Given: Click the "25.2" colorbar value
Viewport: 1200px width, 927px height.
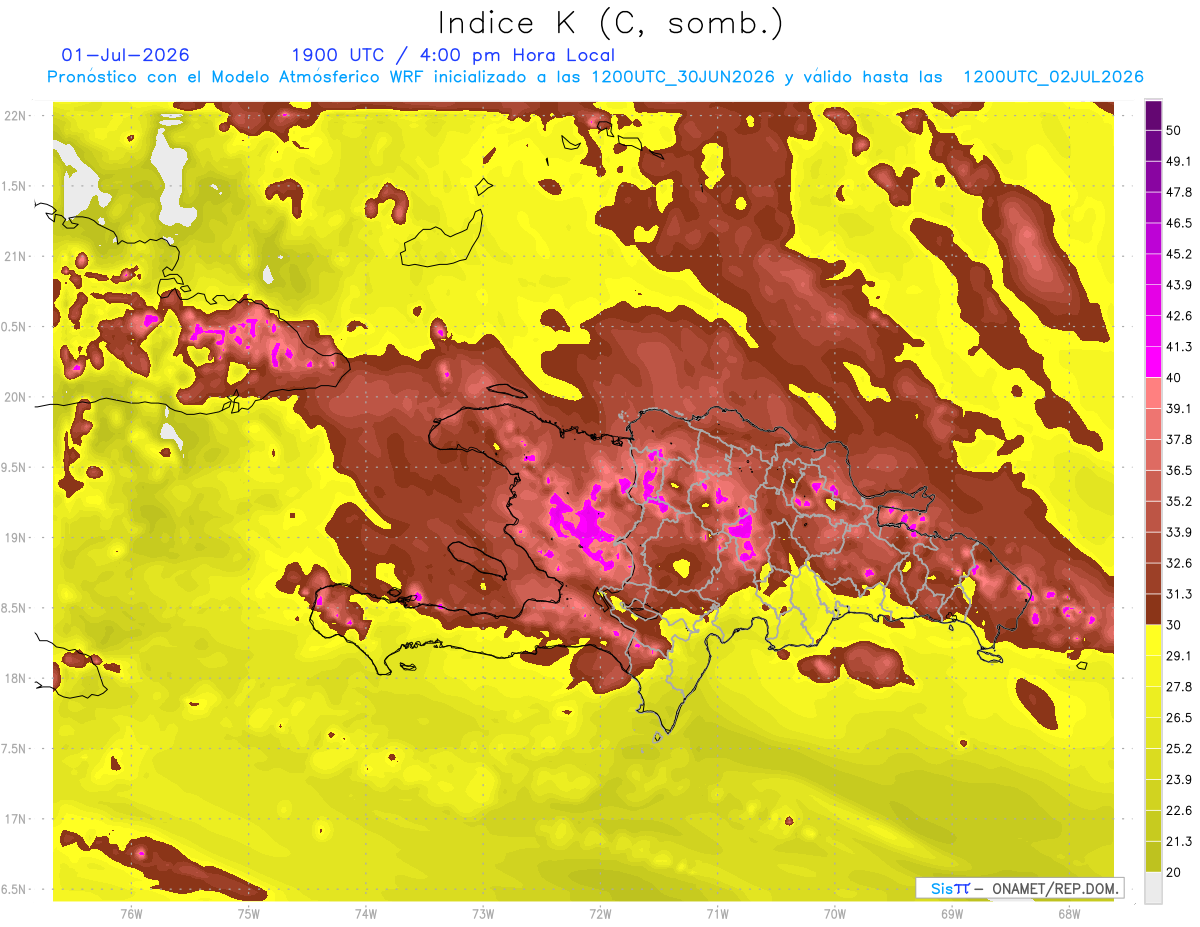Looking at the screenshot, I should click(1179, 748).
